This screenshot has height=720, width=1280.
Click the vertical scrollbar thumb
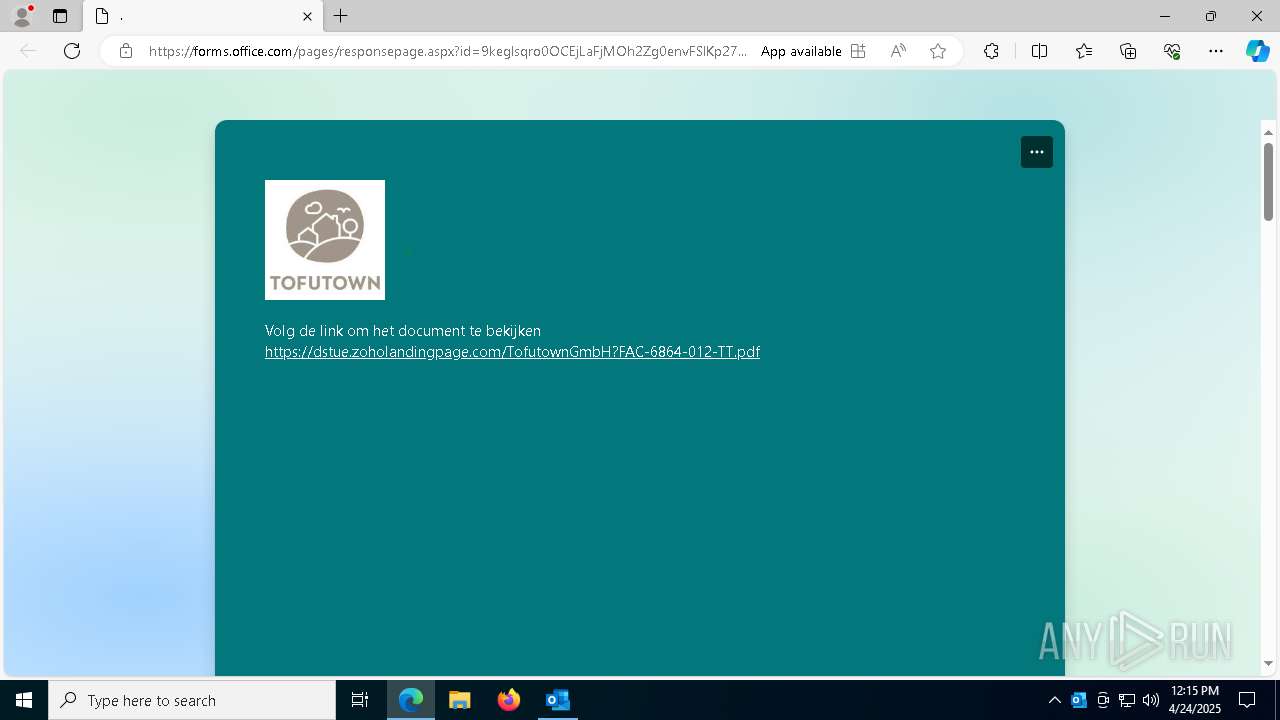(1268, 181)
